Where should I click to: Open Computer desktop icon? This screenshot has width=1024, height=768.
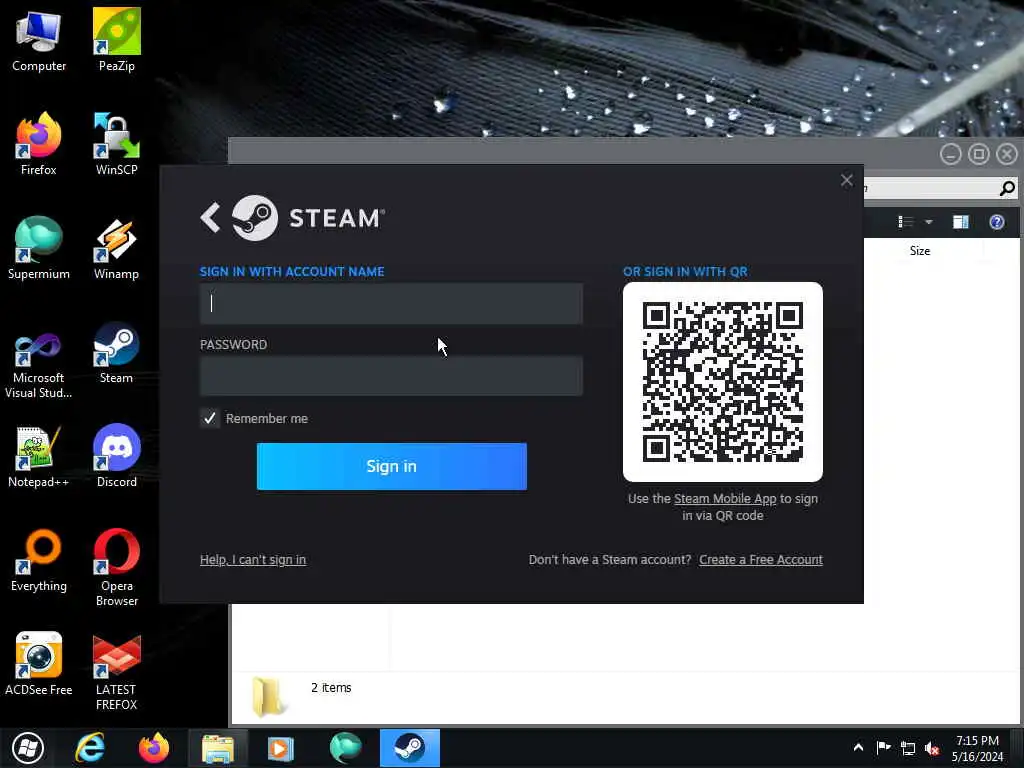point(39,40)
